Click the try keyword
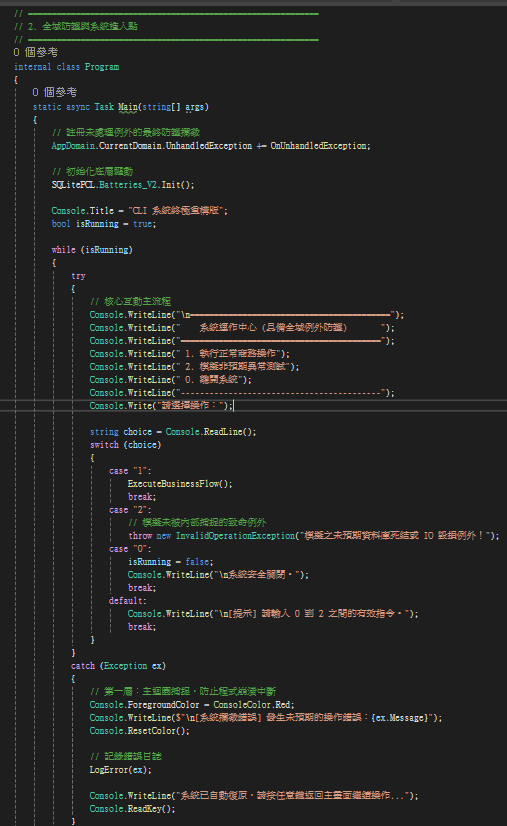 [78, 276]
